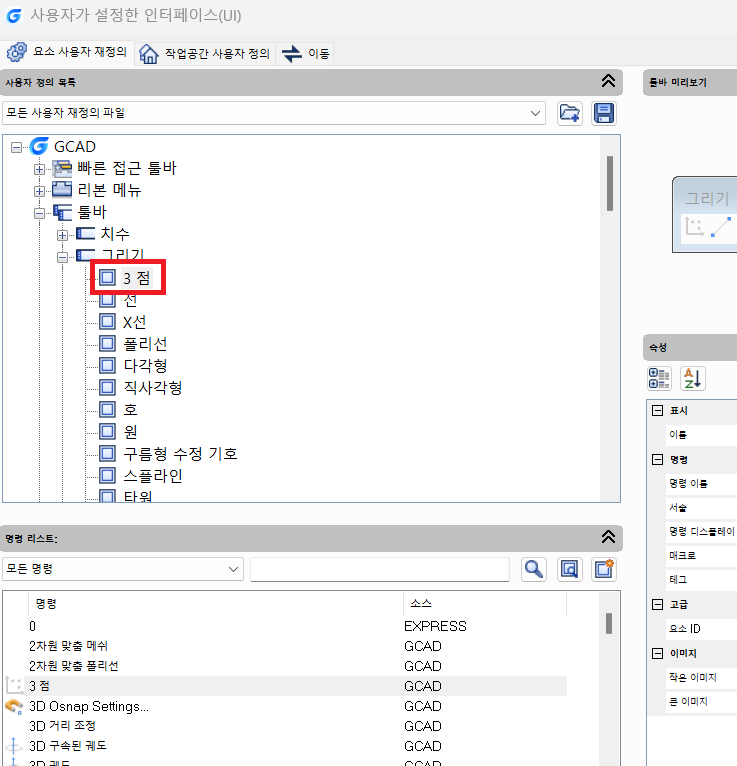The image size is (737, 766).
Task: Click the magnifier search icon in command list
Action: pyautogui.click(x=535, y=569)
